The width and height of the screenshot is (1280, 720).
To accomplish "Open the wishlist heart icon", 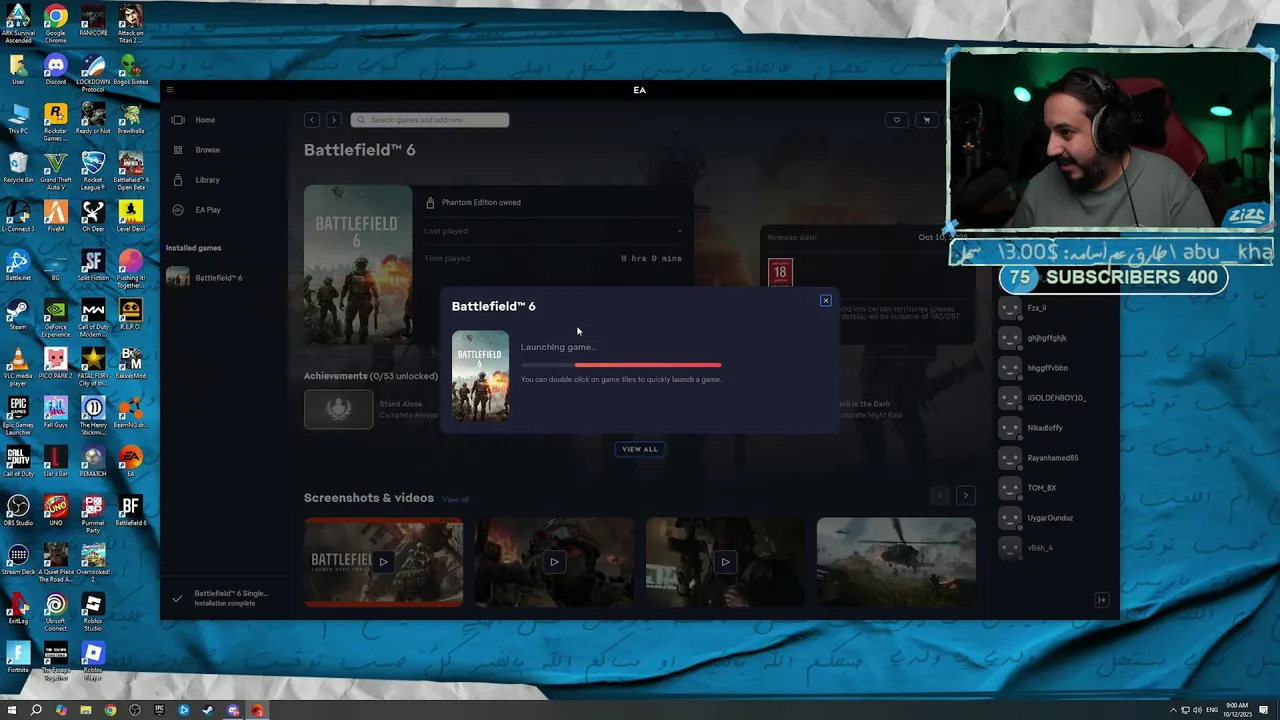I will point(896,120).
